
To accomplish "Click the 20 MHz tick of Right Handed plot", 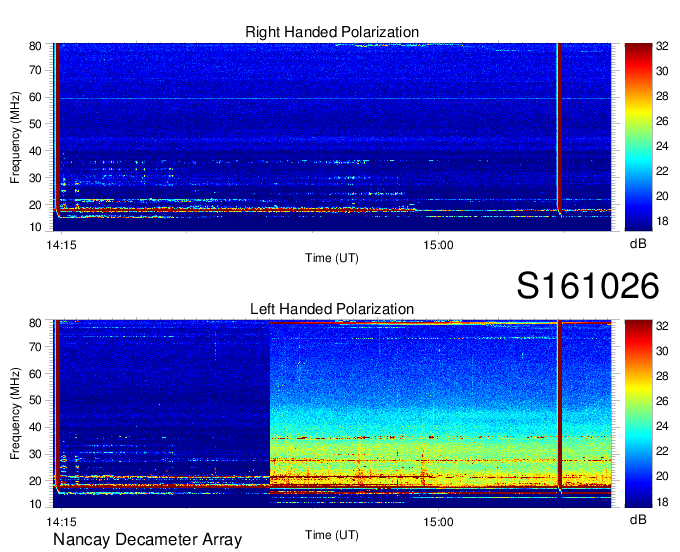I will coord(36,205).
